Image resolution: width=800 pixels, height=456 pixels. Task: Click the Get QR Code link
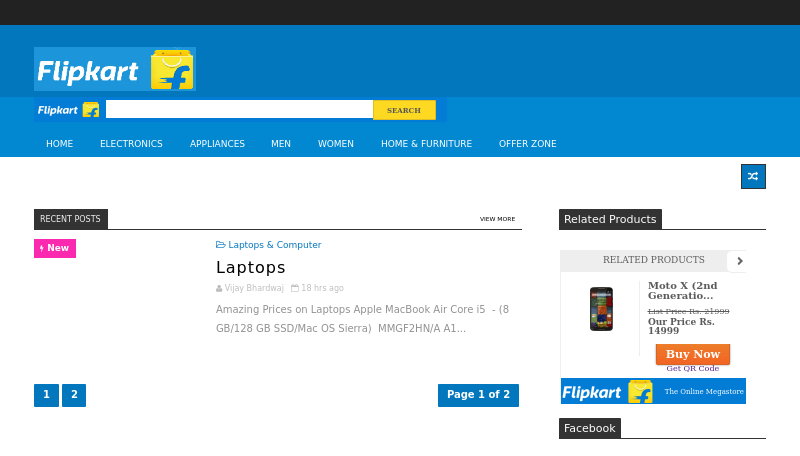[692, 368]
